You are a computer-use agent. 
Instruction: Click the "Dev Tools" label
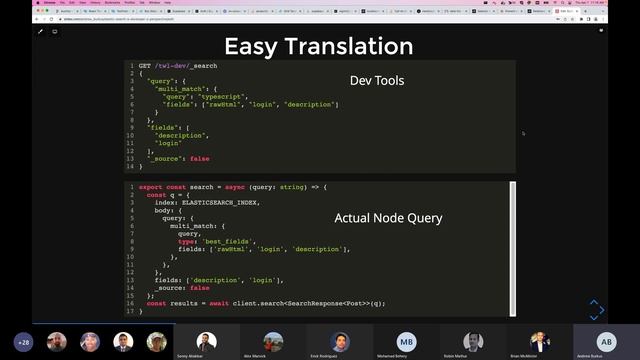click(377, 80)
